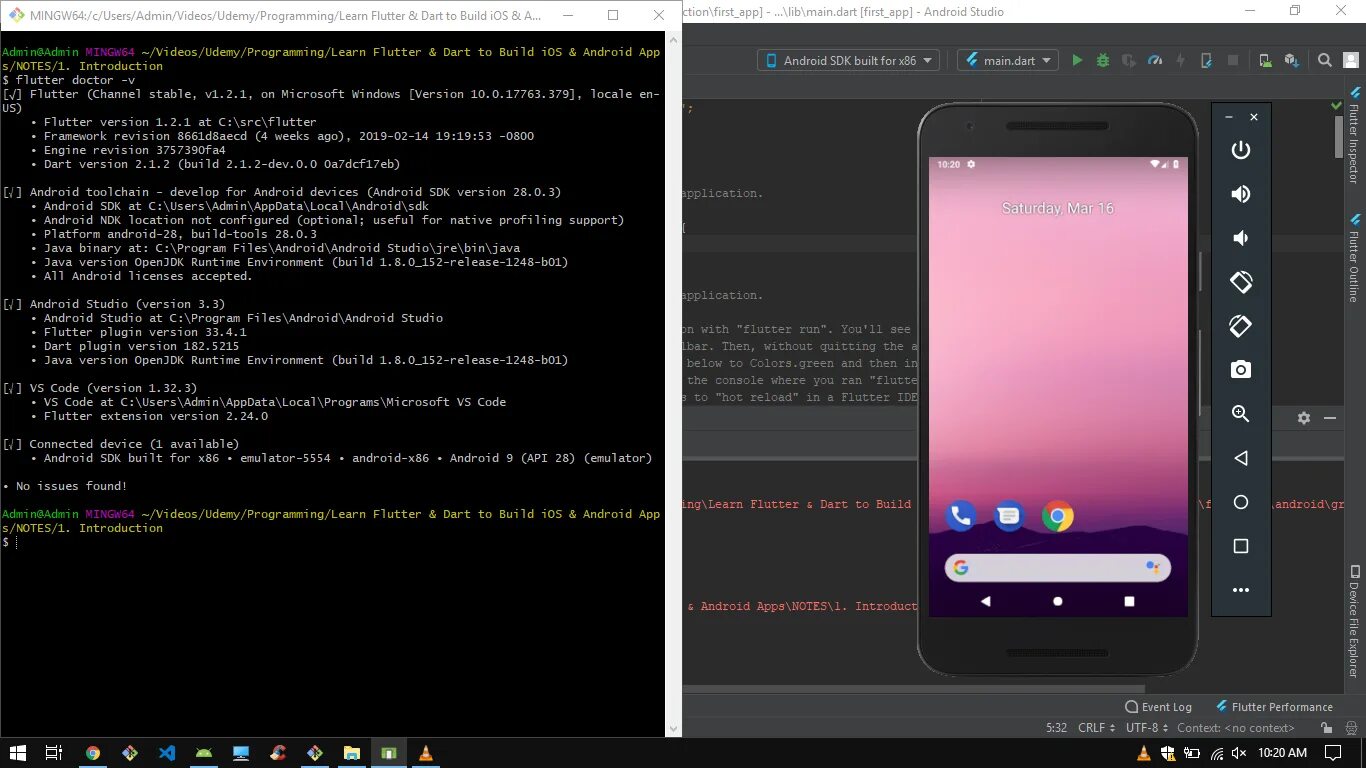This screenshot has width=1366, height=768.
Task: Tap the Google Assistant icon in the search bar
Action: [x=1152, y=568]
